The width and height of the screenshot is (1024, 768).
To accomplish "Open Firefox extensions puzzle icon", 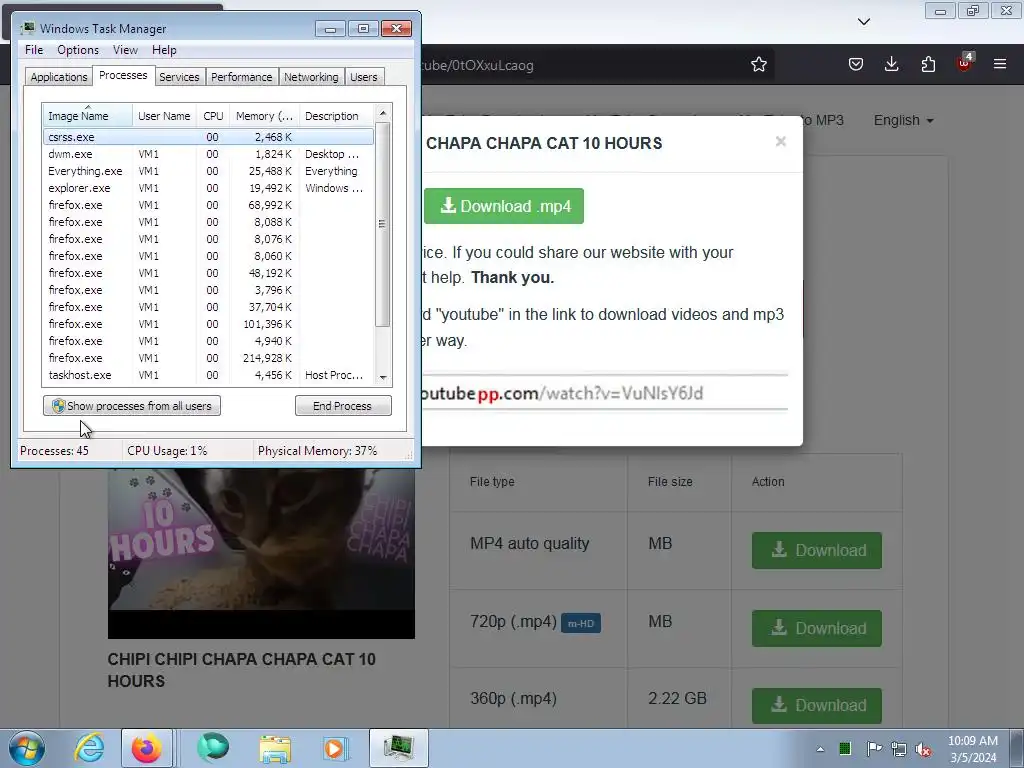I will click(928, 64).
